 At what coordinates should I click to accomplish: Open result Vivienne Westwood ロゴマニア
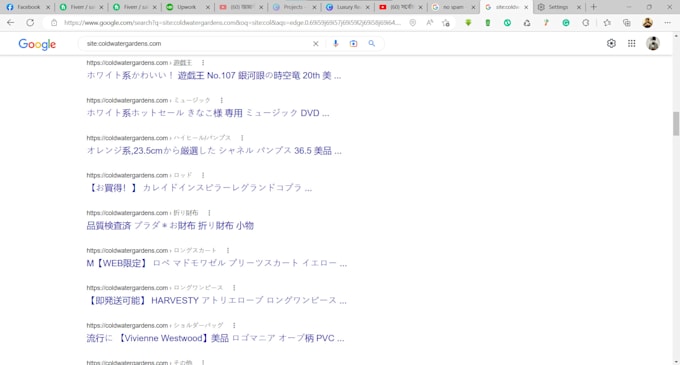tap(215, 338)
